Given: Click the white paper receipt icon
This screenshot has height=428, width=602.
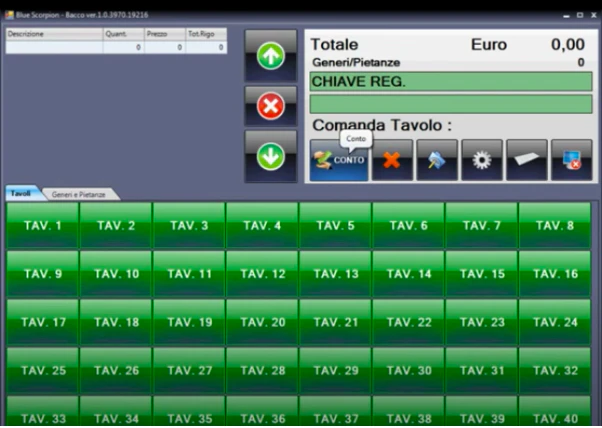Looking at the screenshot, I should coord(527,160).
